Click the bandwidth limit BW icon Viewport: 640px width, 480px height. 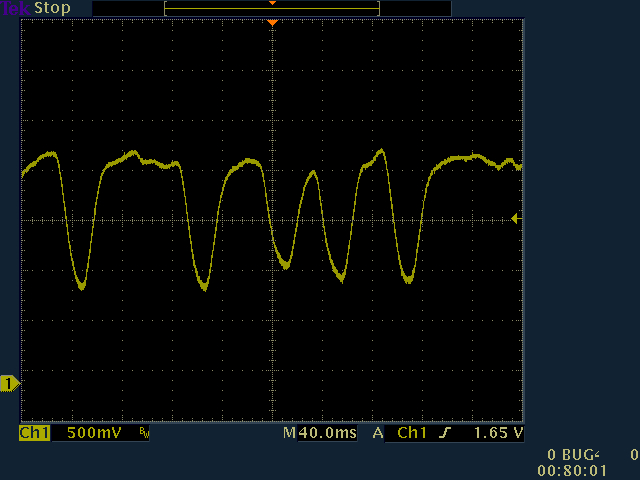pos(144,433)
